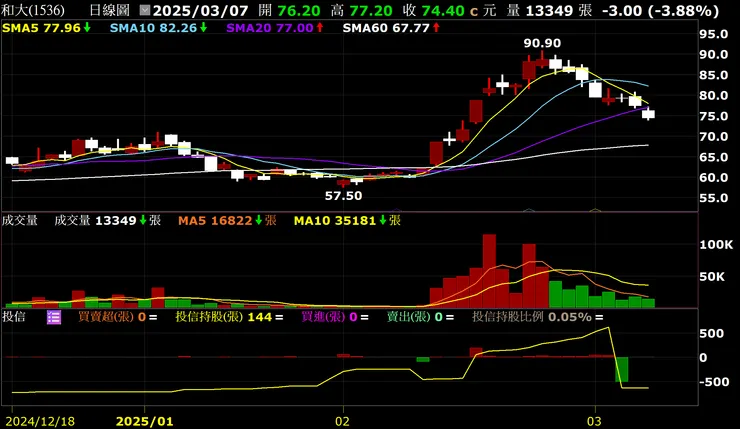Click the 95.0 price axis label
Viewport: 740px width, 429px height.
click(714, 34)
